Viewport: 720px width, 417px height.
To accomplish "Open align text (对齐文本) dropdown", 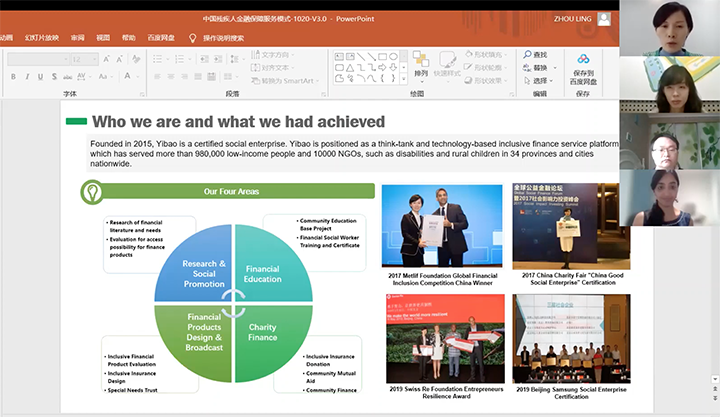I will pos(273,68).
